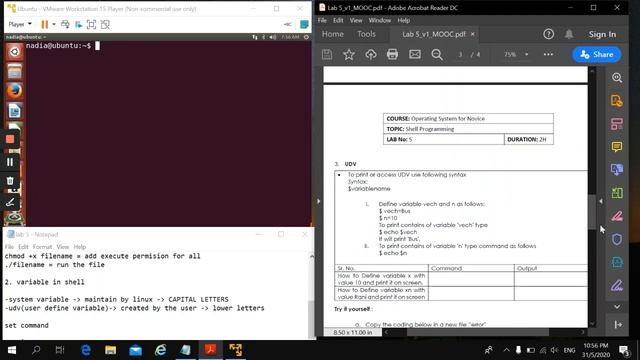The image size is (640, 360).
Task: Open the teal tool below the shield icon
Action: coord(617,262)
